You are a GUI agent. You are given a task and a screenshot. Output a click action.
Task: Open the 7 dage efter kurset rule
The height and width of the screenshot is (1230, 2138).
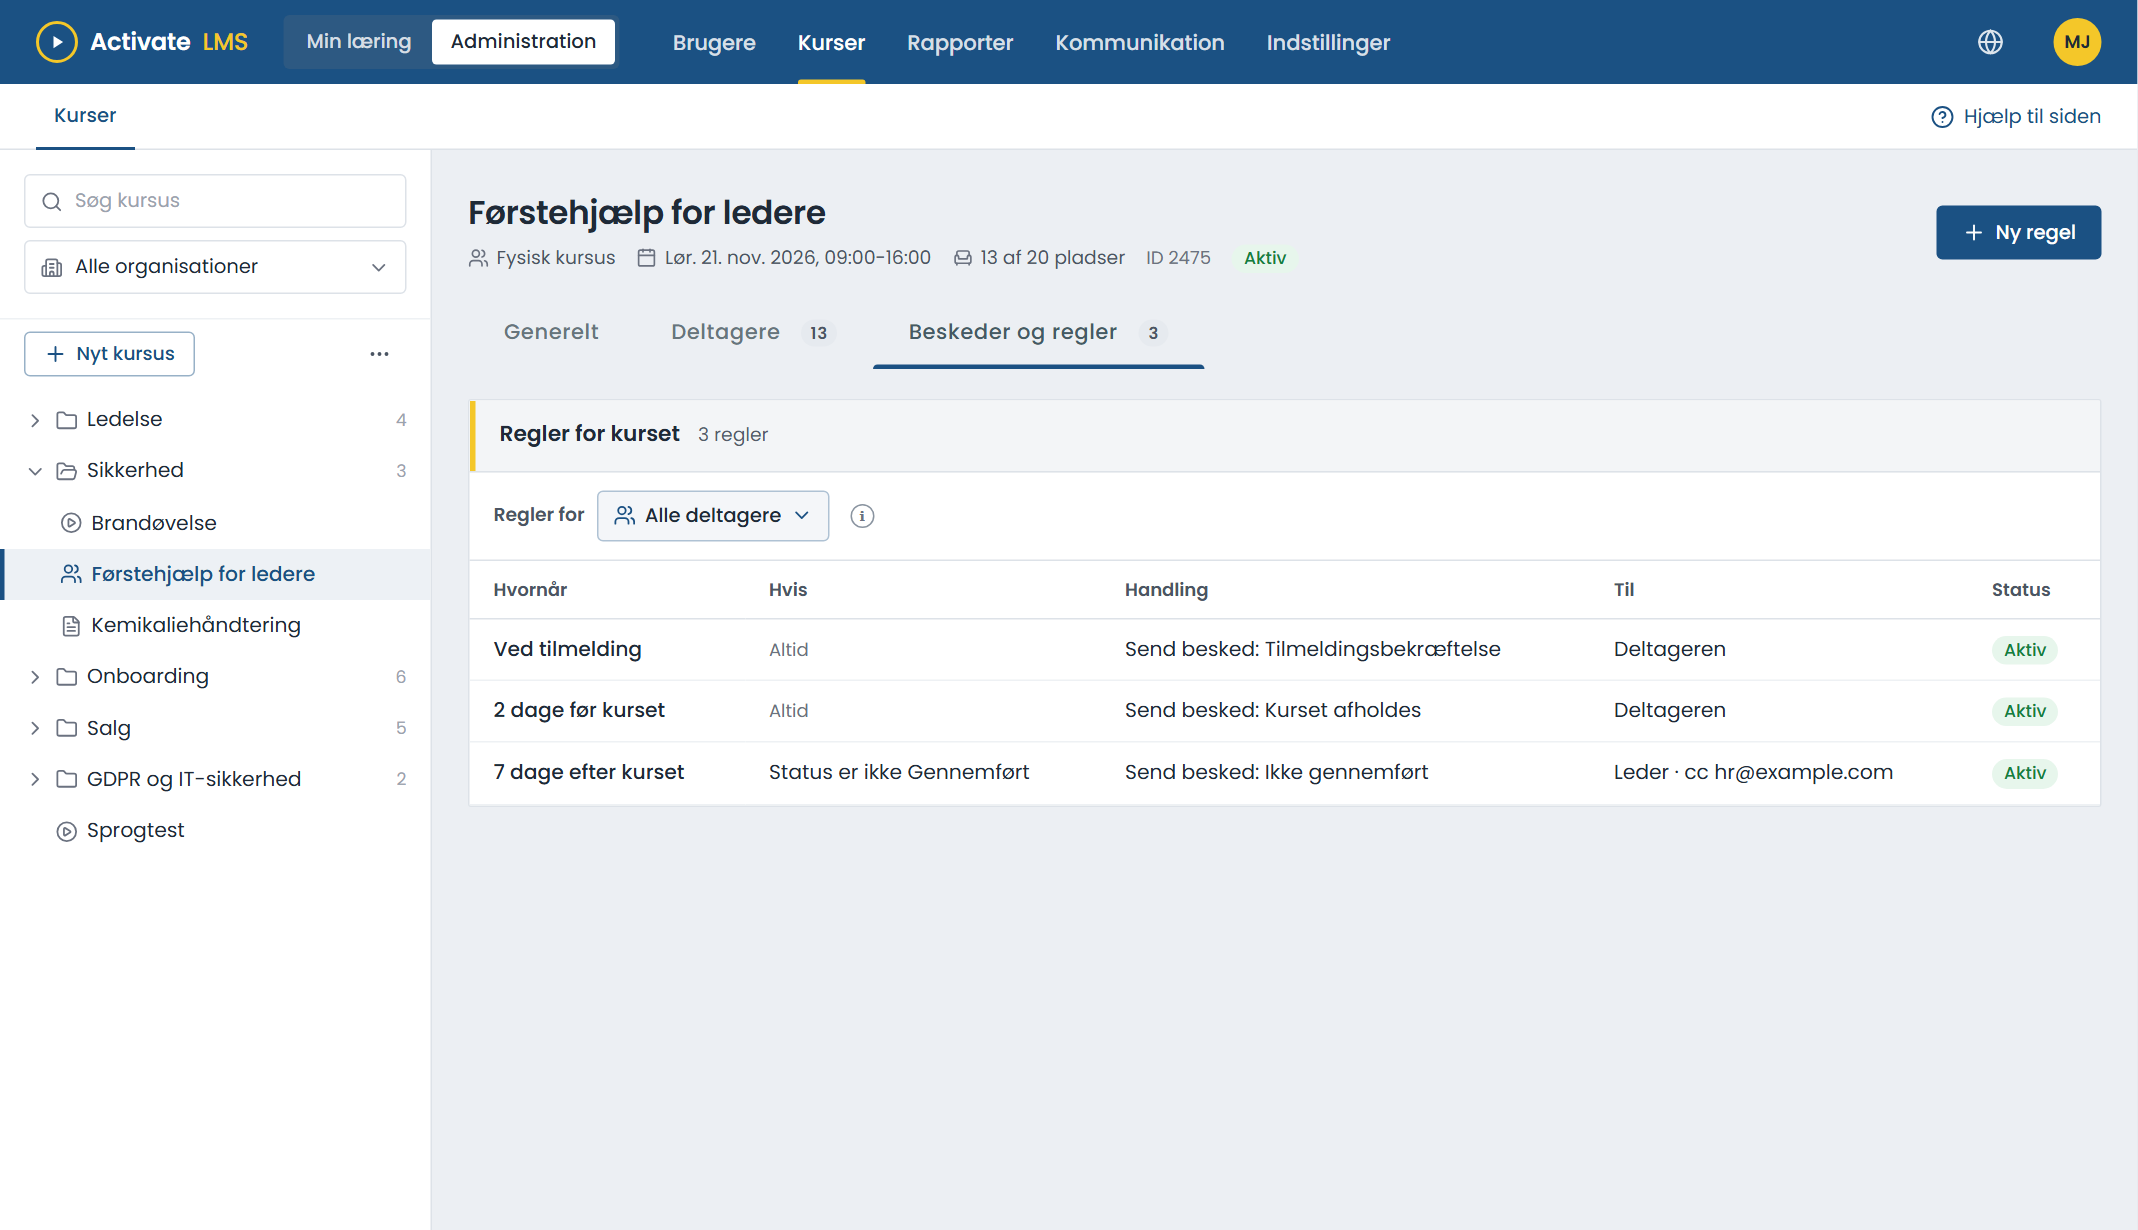(x=1284, y=773)
